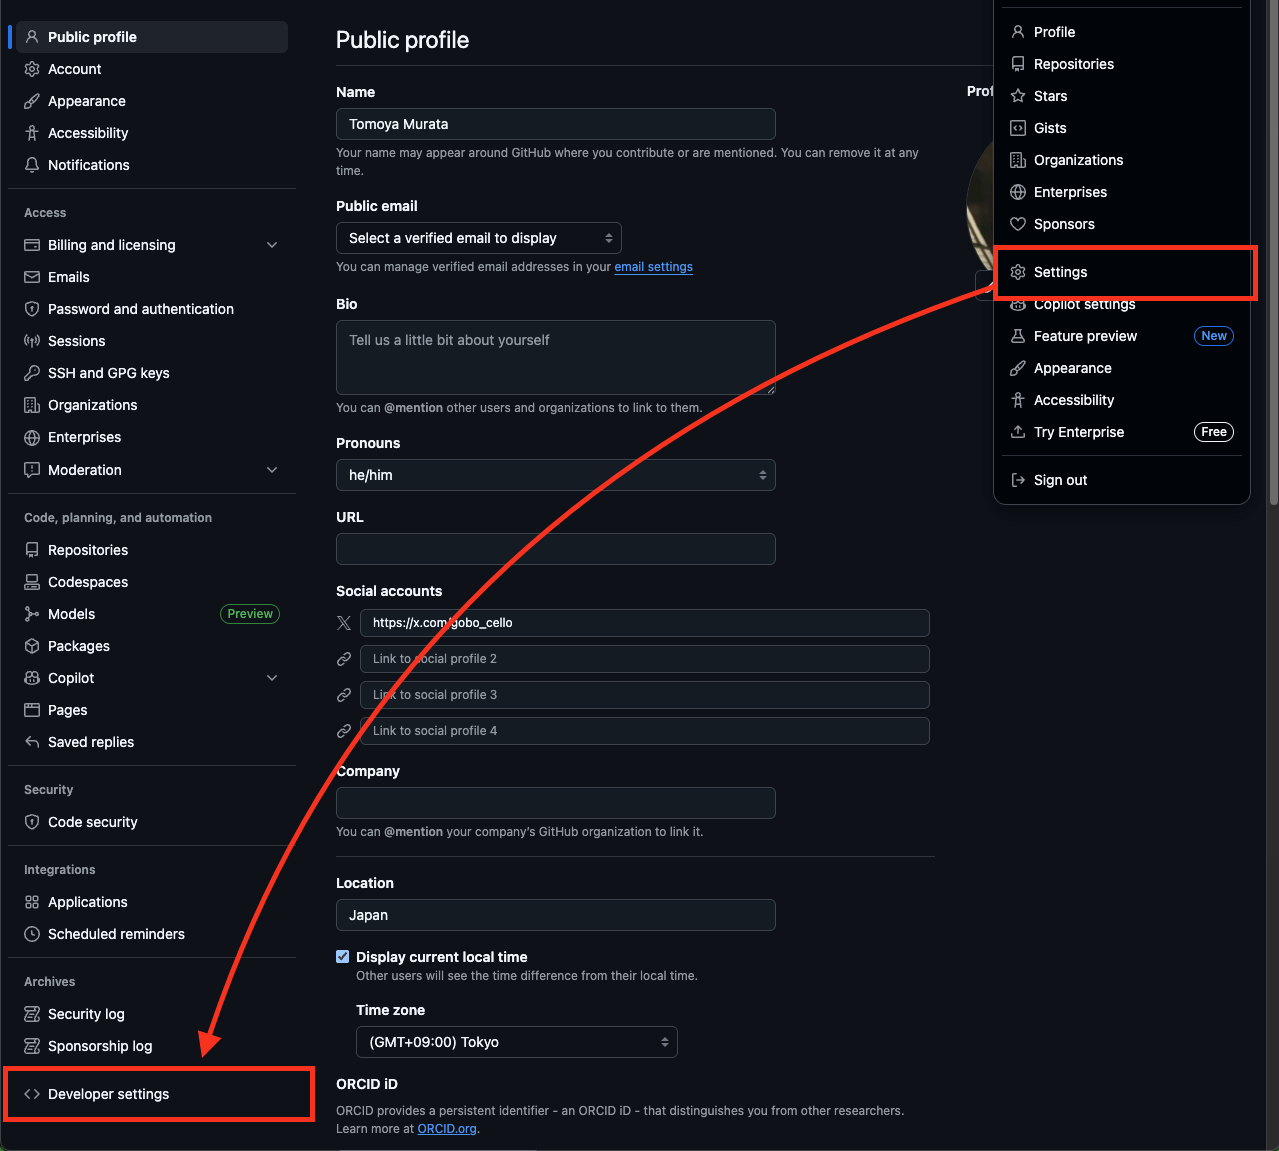Screen dimensions: 1279x1151
Task: Click the Bio text area
Action: (x=556, y=357)
